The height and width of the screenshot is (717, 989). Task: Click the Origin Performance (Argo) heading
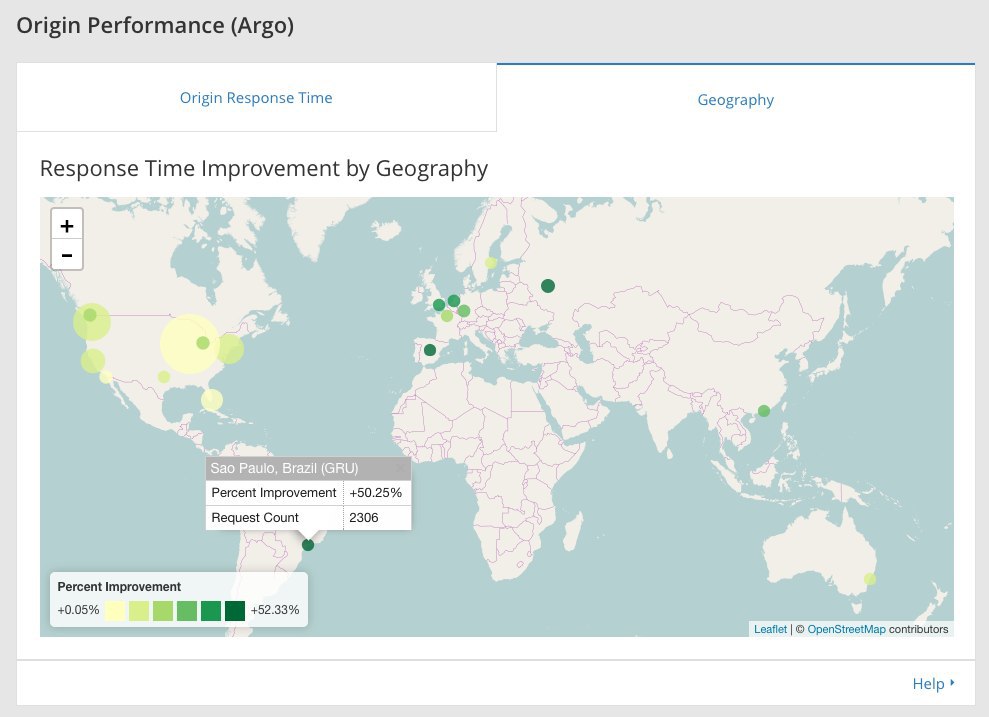tap(155, 26)
